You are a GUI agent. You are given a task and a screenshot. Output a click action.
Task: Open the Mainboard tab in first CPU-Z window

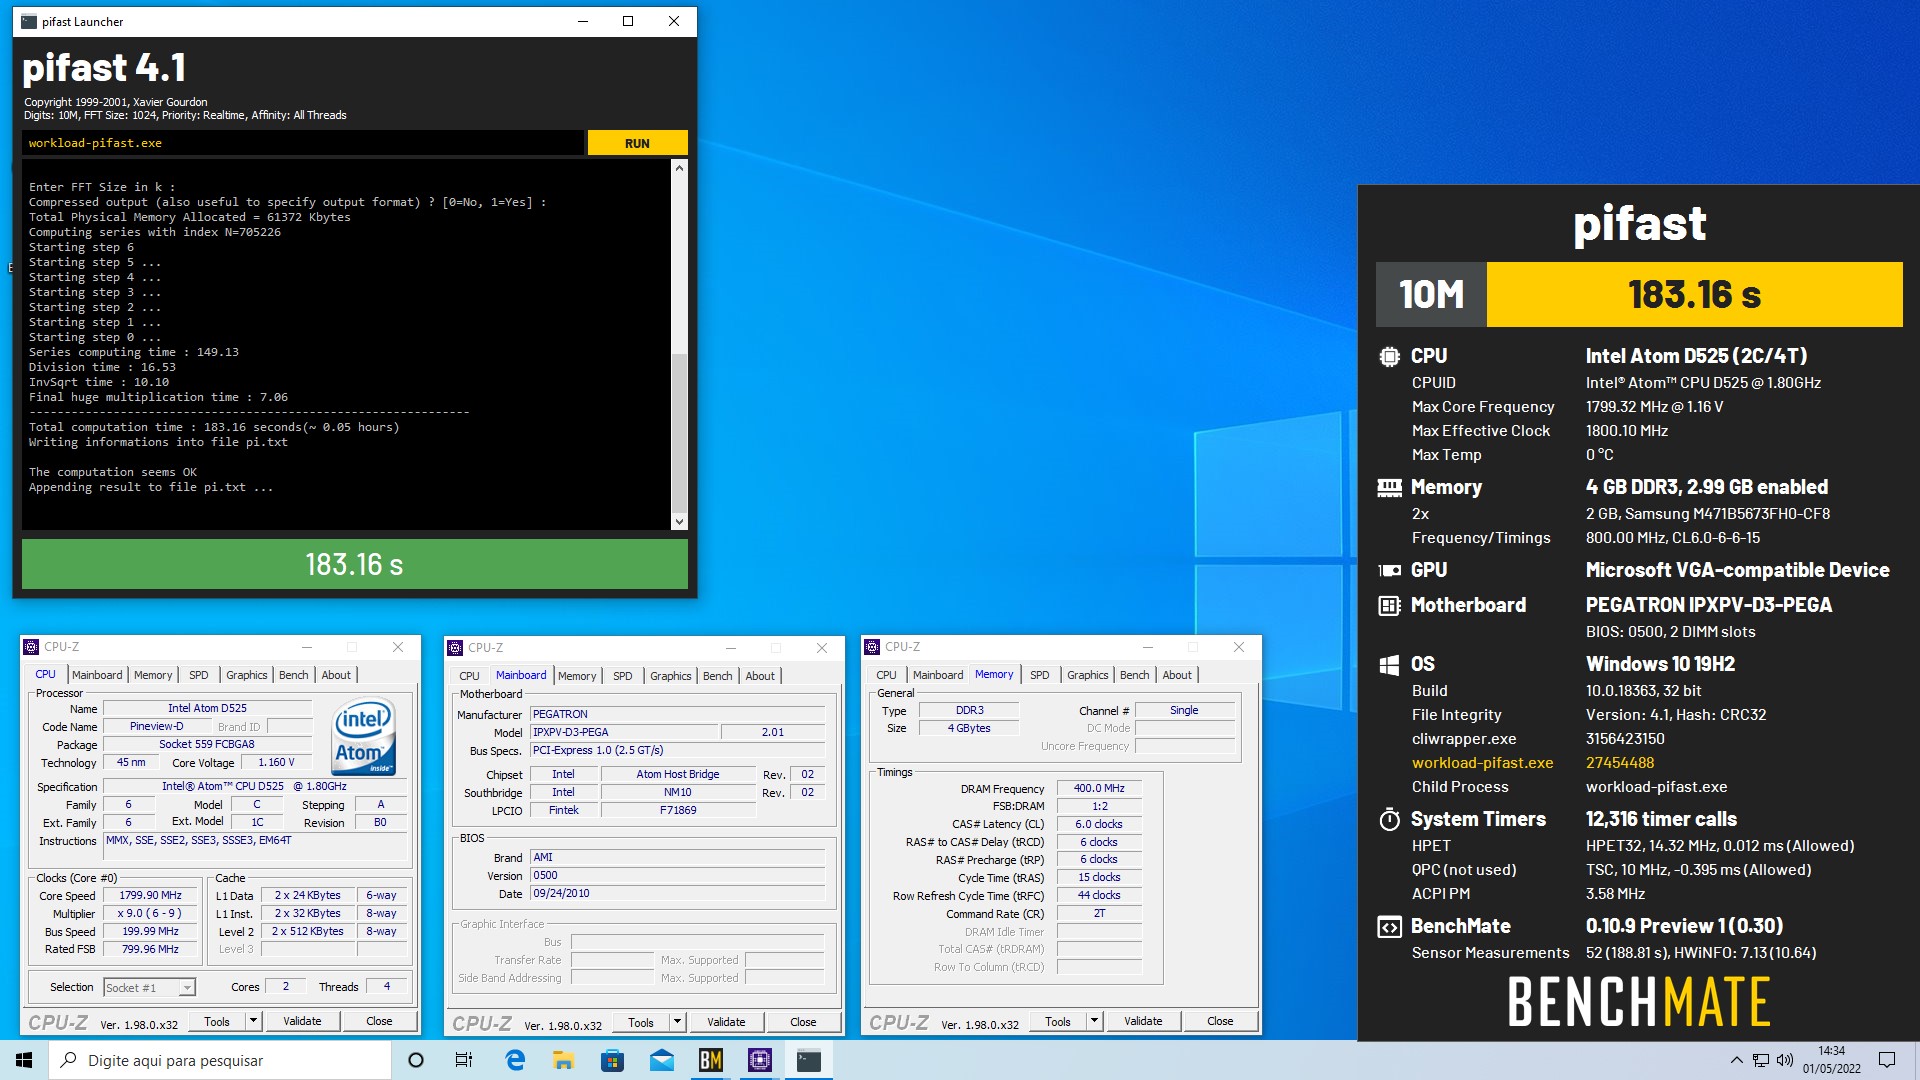(97, 675)
